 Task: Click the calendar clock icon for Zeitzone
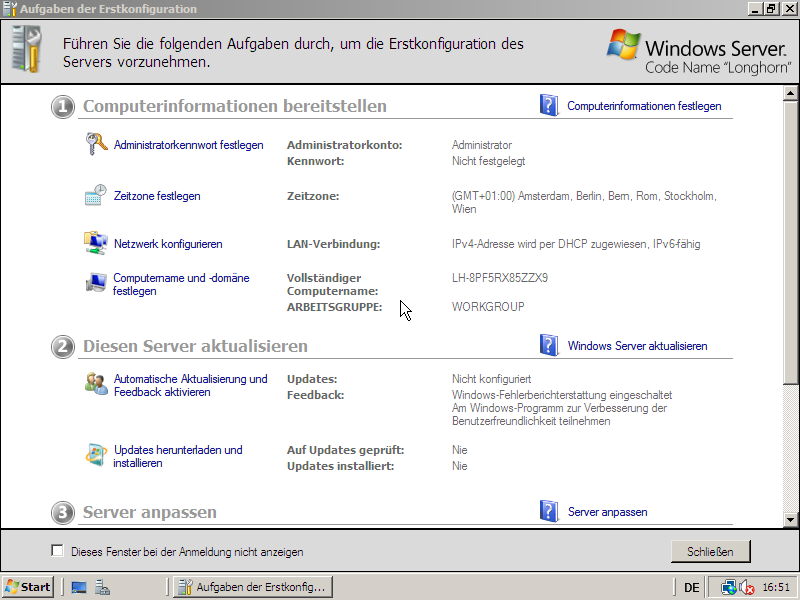[x=95, y=195]
